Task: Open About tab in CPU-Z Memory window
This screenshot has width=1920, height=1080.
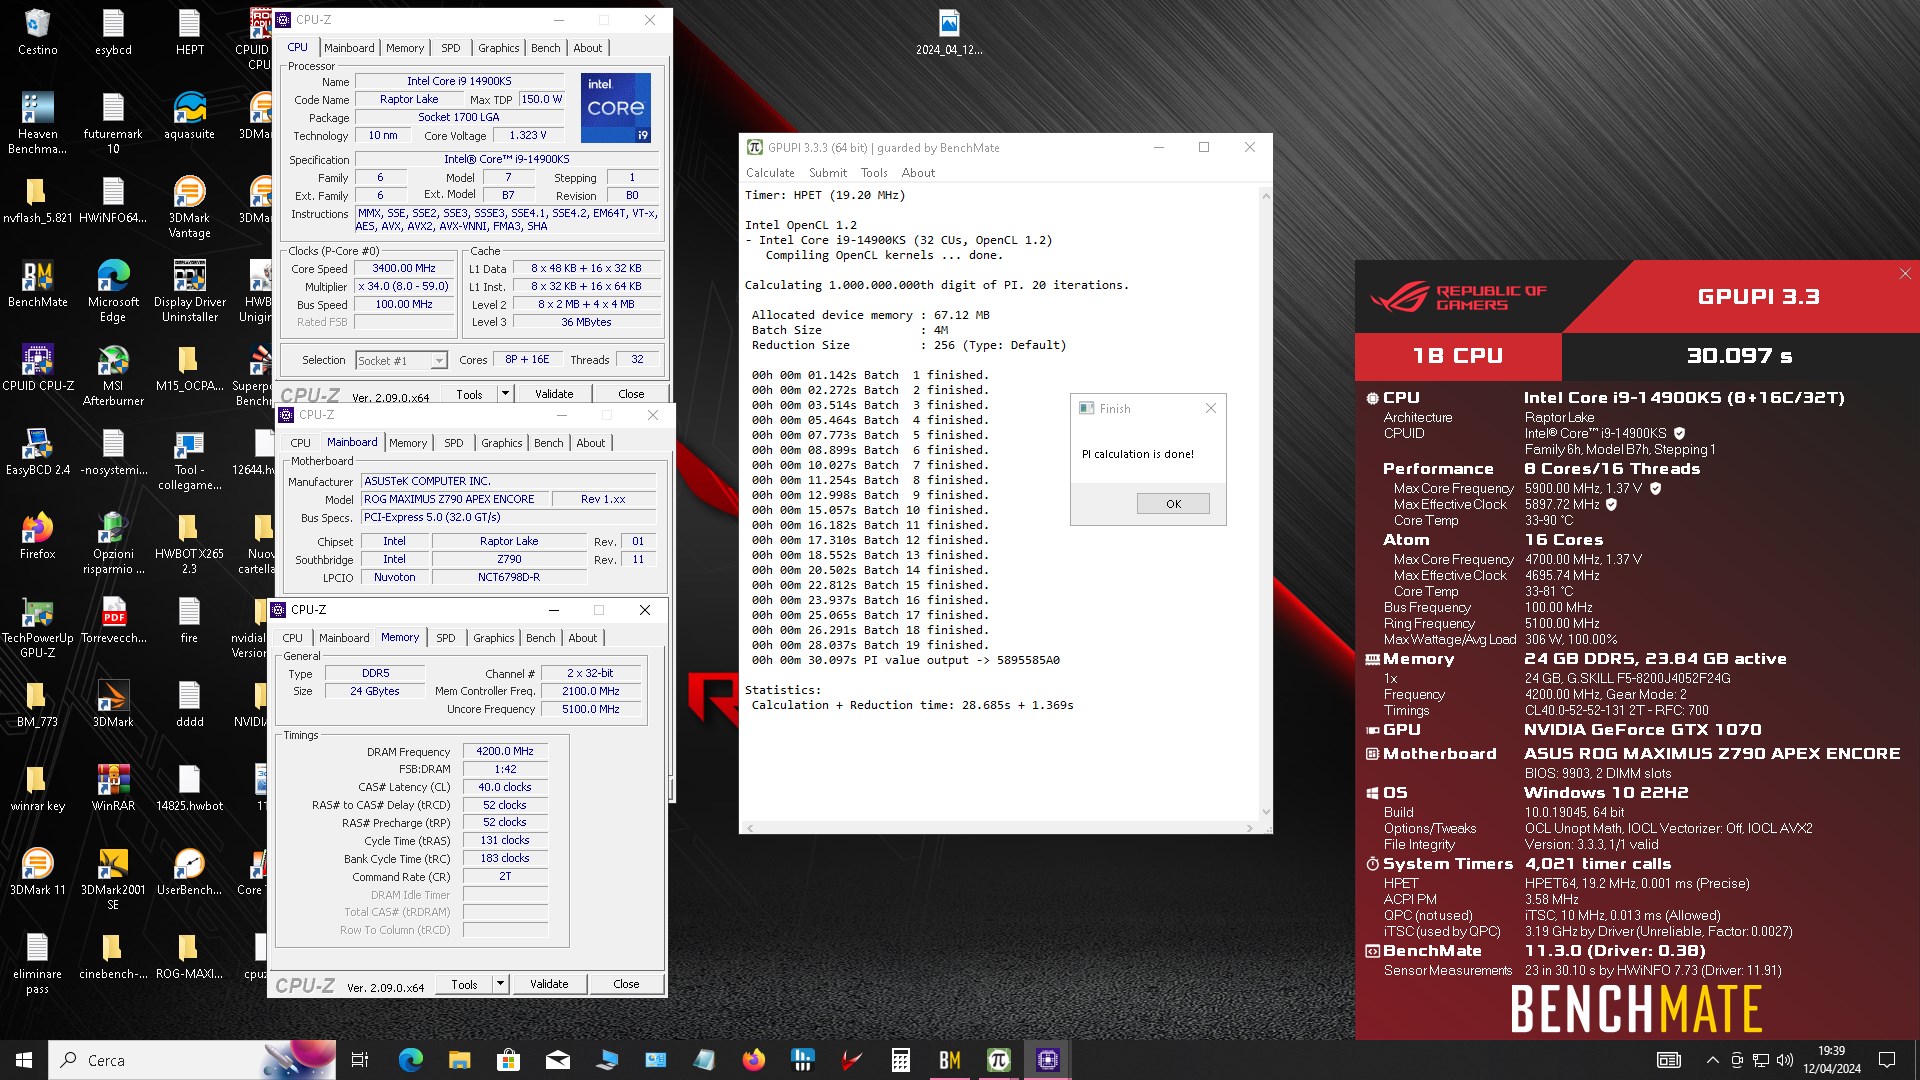Action: pyautogui.click(x=583, y=638)
